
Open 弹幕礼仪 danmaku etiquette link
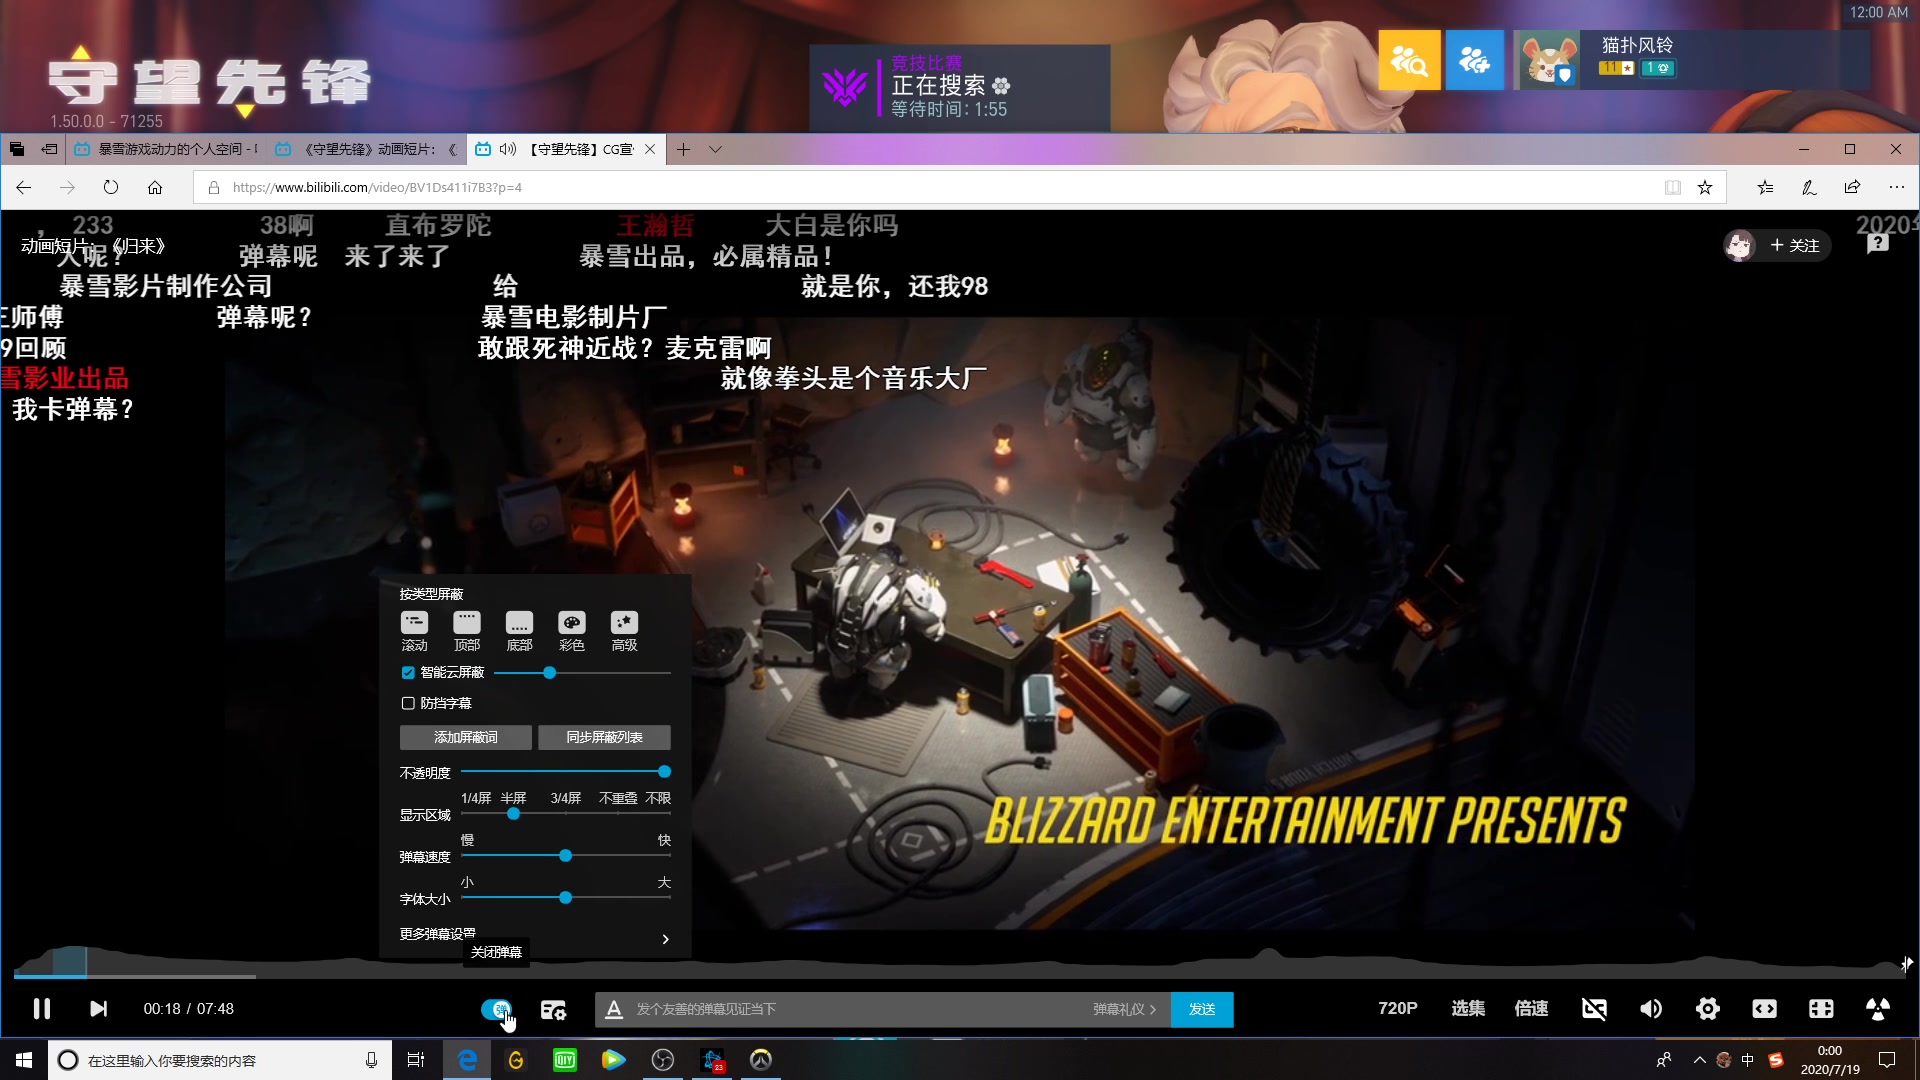(1124, 1010)
